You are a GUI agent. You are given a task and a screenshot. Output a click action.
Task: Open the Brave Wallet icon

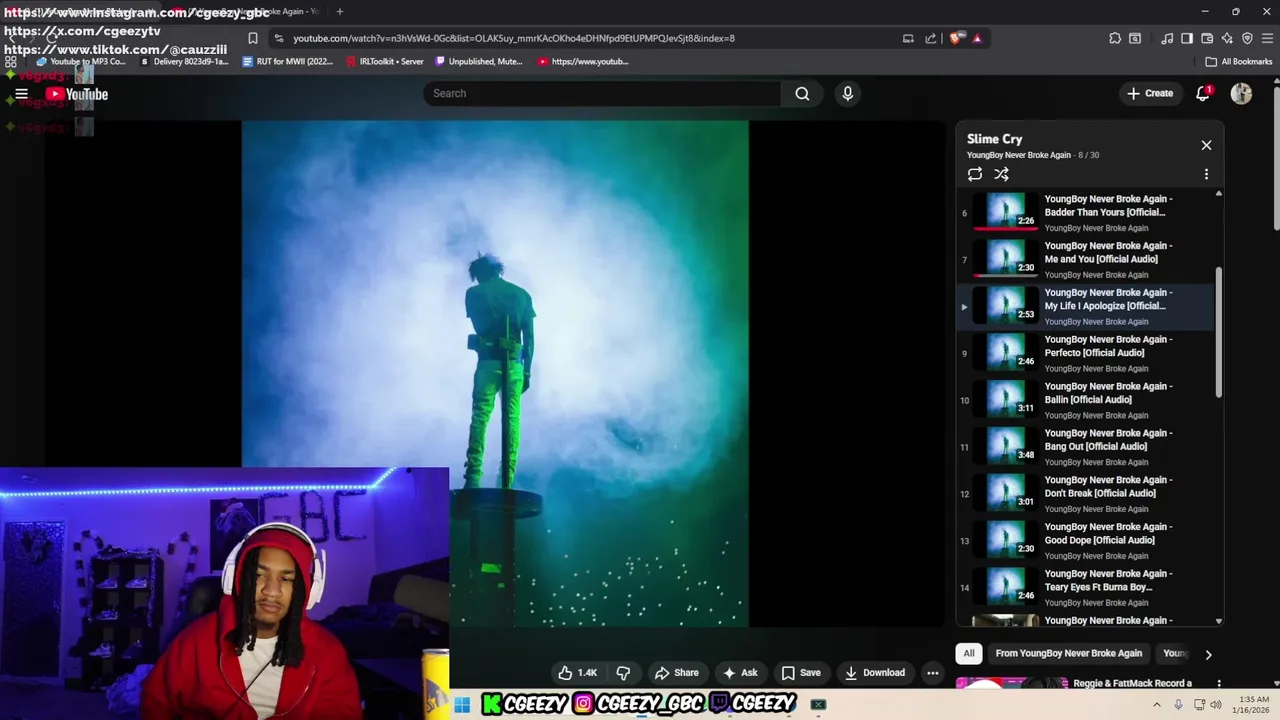(x=1207, y=38)
